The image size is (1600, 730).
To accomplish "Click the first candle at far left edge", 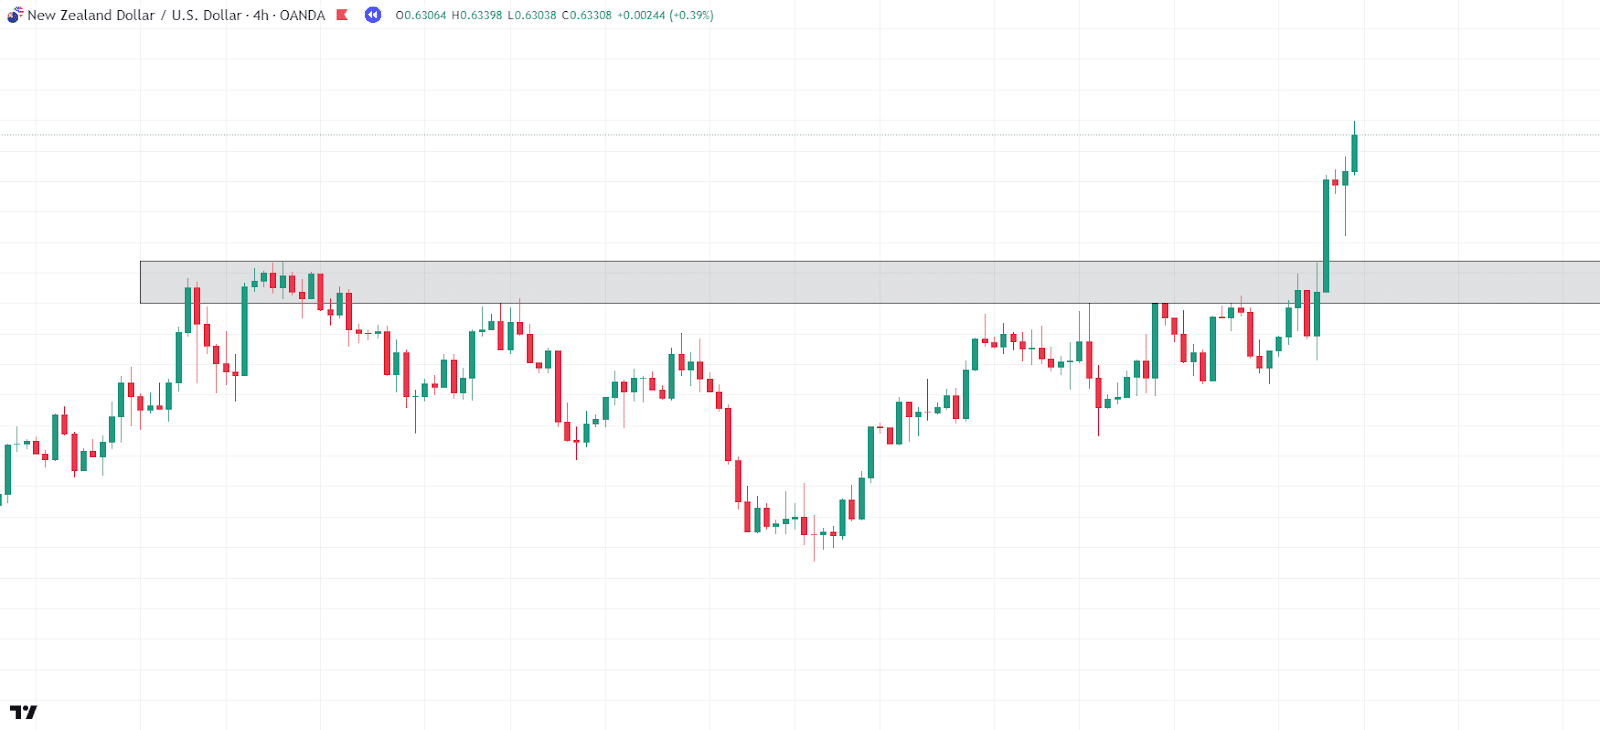I will [x=8, y=470].
